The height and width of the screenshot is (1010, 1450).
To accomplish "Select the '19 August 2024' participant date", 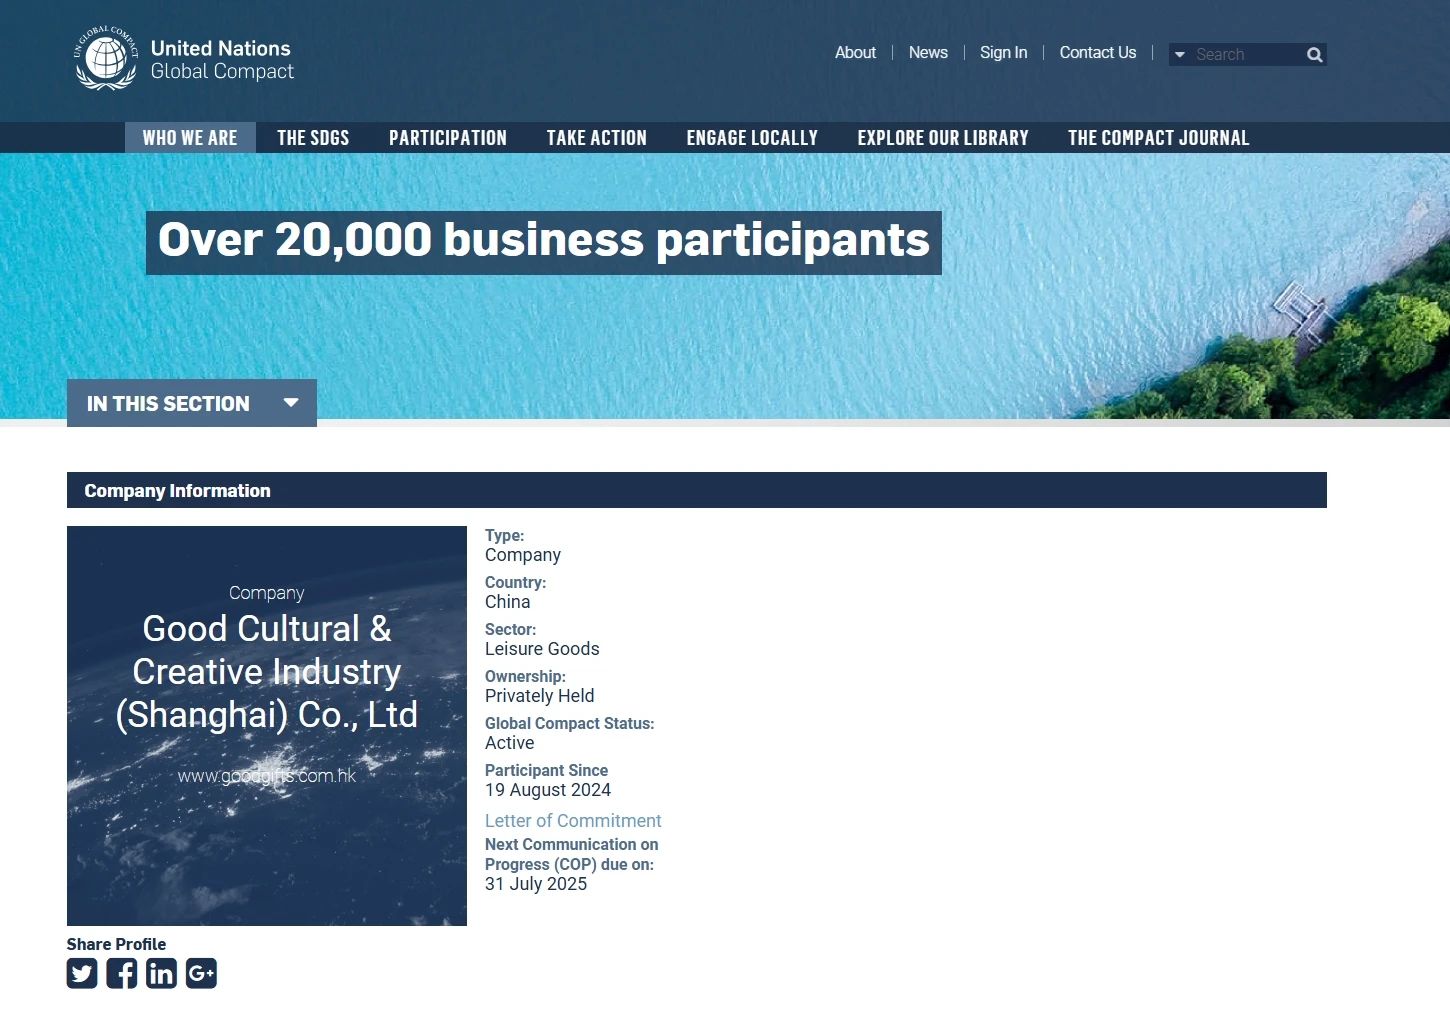I will [x=548, y=790].
